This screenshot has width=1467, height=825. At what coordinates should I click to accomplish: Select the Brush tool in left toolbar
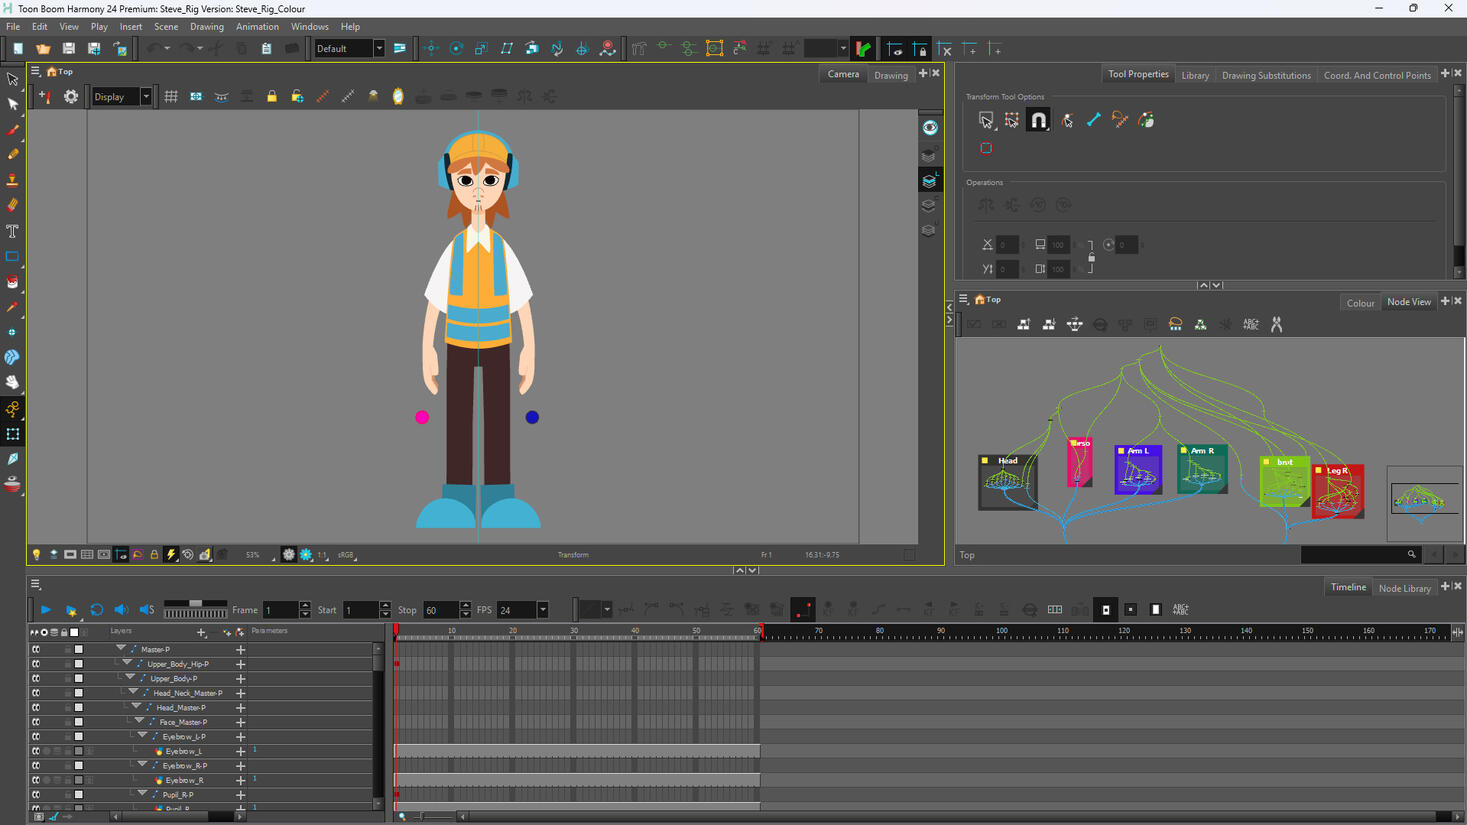pos(12,130)
